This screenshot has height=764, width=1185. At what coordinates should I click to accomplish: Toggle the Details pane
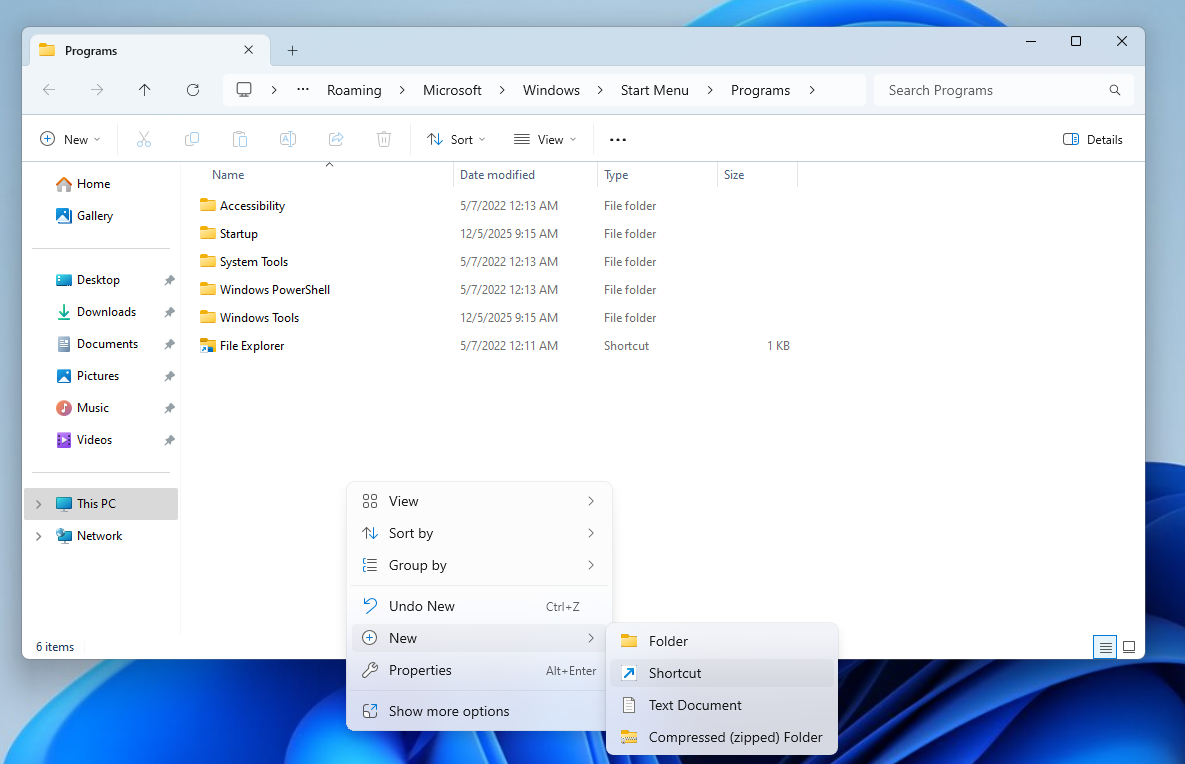point(1092,139)
